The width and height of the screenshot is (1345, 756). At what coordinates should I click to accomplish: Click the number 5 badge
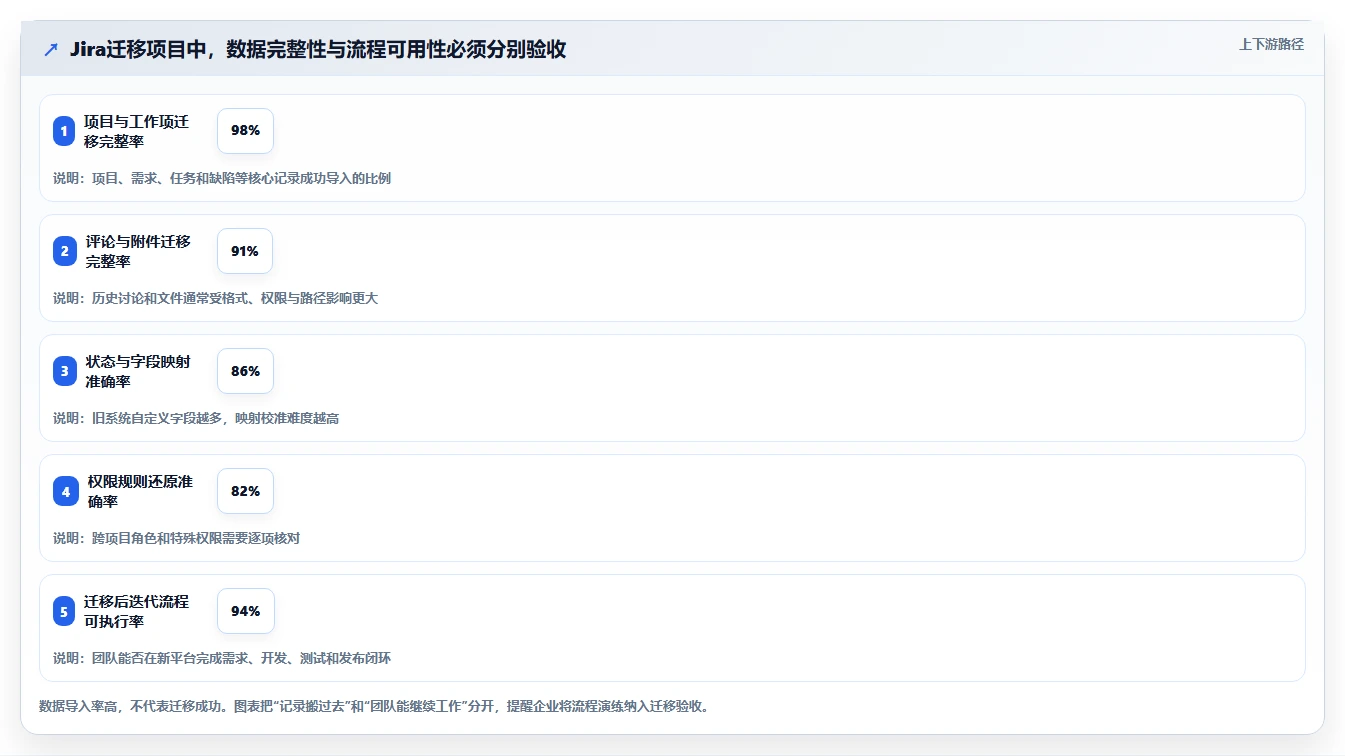(64, 611)
